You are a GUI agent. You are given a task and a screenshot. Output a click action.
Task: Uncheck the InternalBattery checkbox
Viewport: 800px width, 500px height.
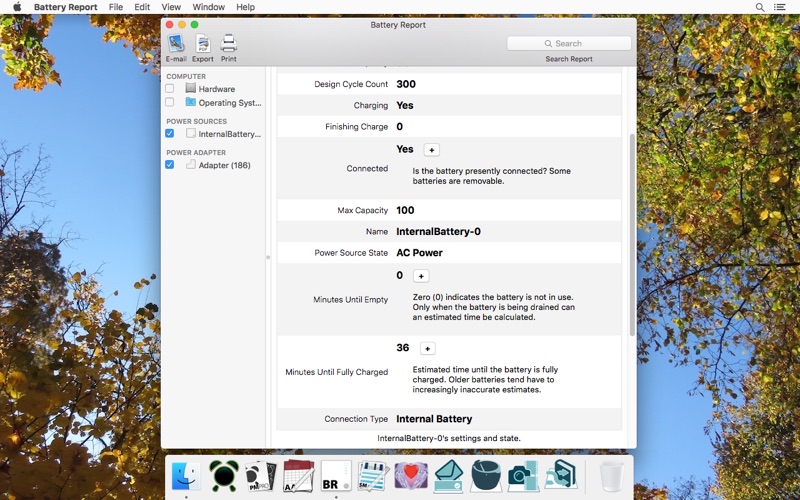coord(169,133)
